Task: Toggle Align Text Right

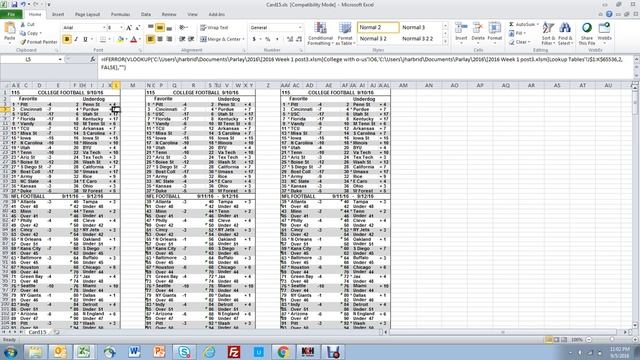Action: pyautogui.click(x=169, y=39)
